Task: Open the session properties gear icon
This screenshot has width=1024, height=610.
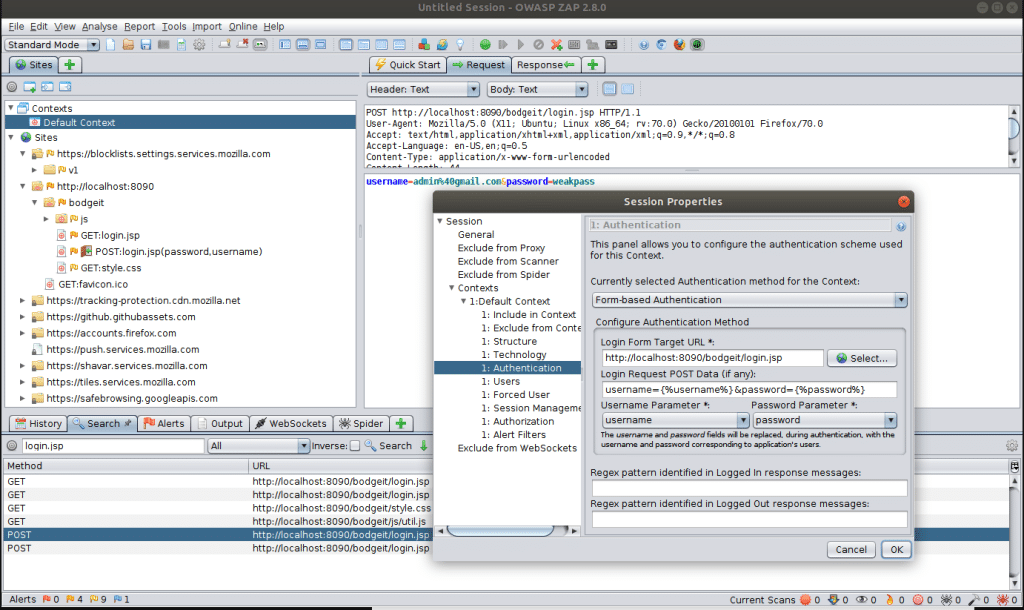Action: (198, 44)
